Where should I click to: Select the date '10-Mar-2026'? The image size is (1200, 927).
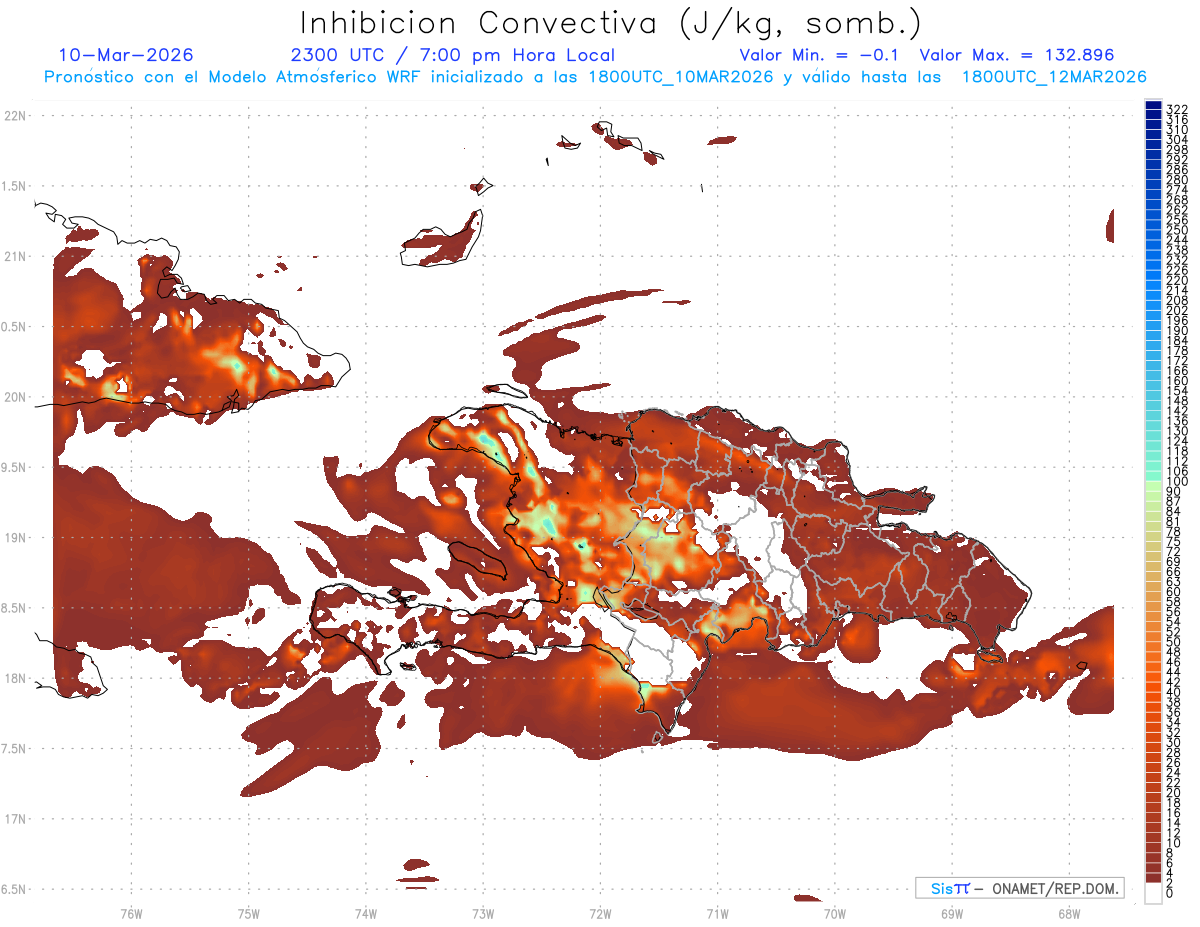pyautogui.click(x=126, y=55)
